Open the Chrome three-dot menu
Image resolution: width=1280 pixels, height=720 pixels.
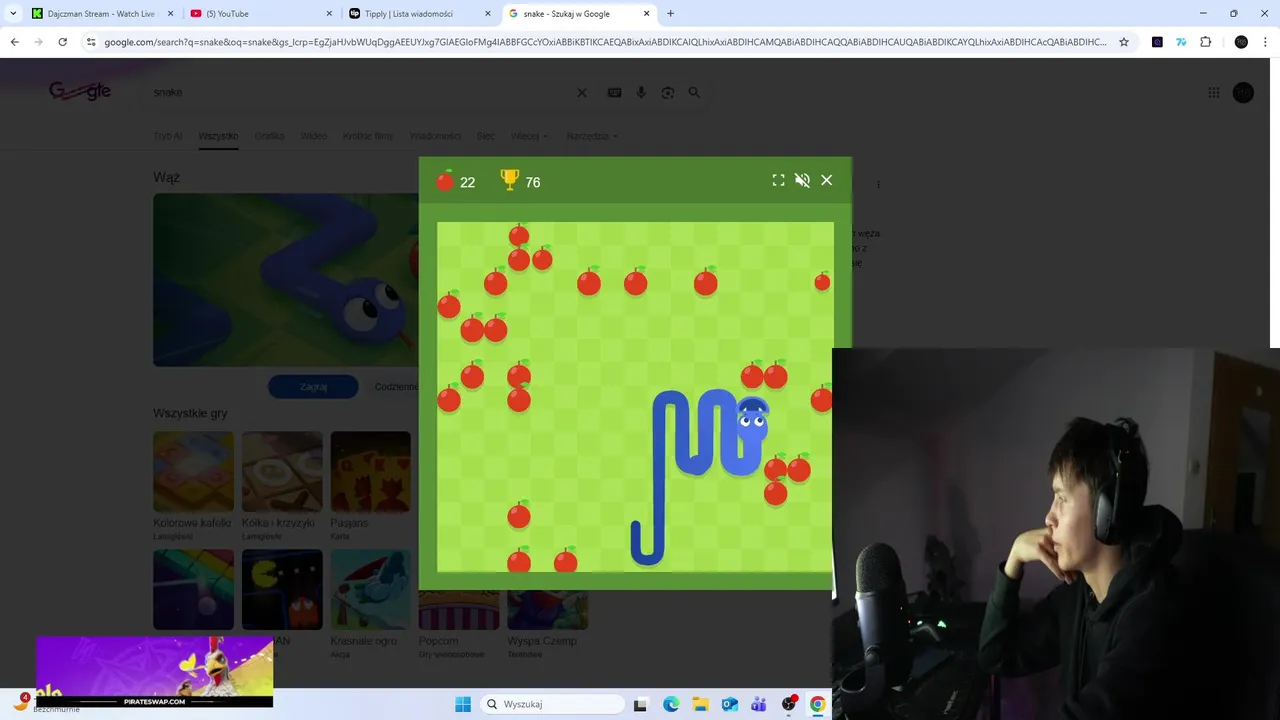click(x=1266, y=42)
